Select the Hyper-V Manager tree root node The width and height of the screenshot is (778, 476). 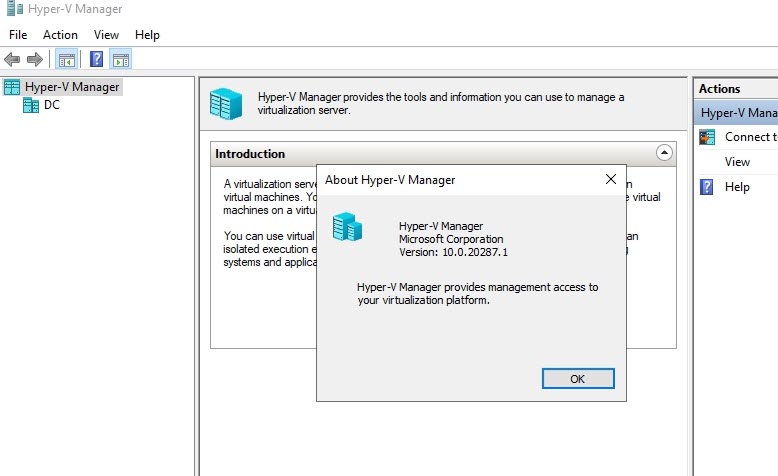click(x=72, y=87)
